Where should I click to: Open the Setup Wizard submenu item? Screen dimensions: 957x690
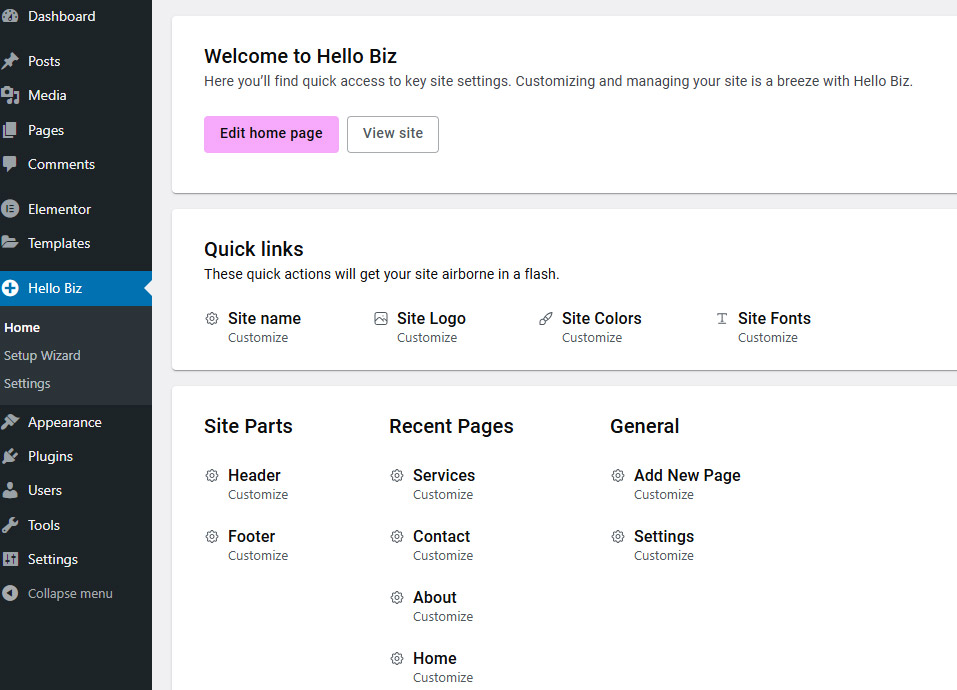(42, 356)
